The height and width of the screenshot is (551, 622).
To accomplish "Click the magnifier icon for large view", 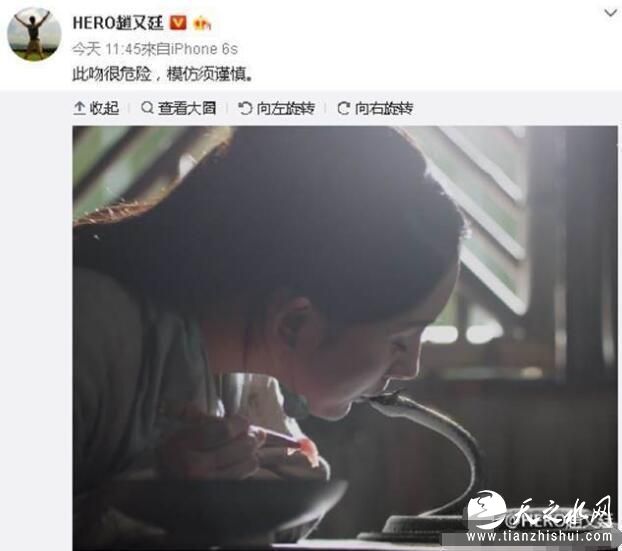I will click(x=147, y=108).
